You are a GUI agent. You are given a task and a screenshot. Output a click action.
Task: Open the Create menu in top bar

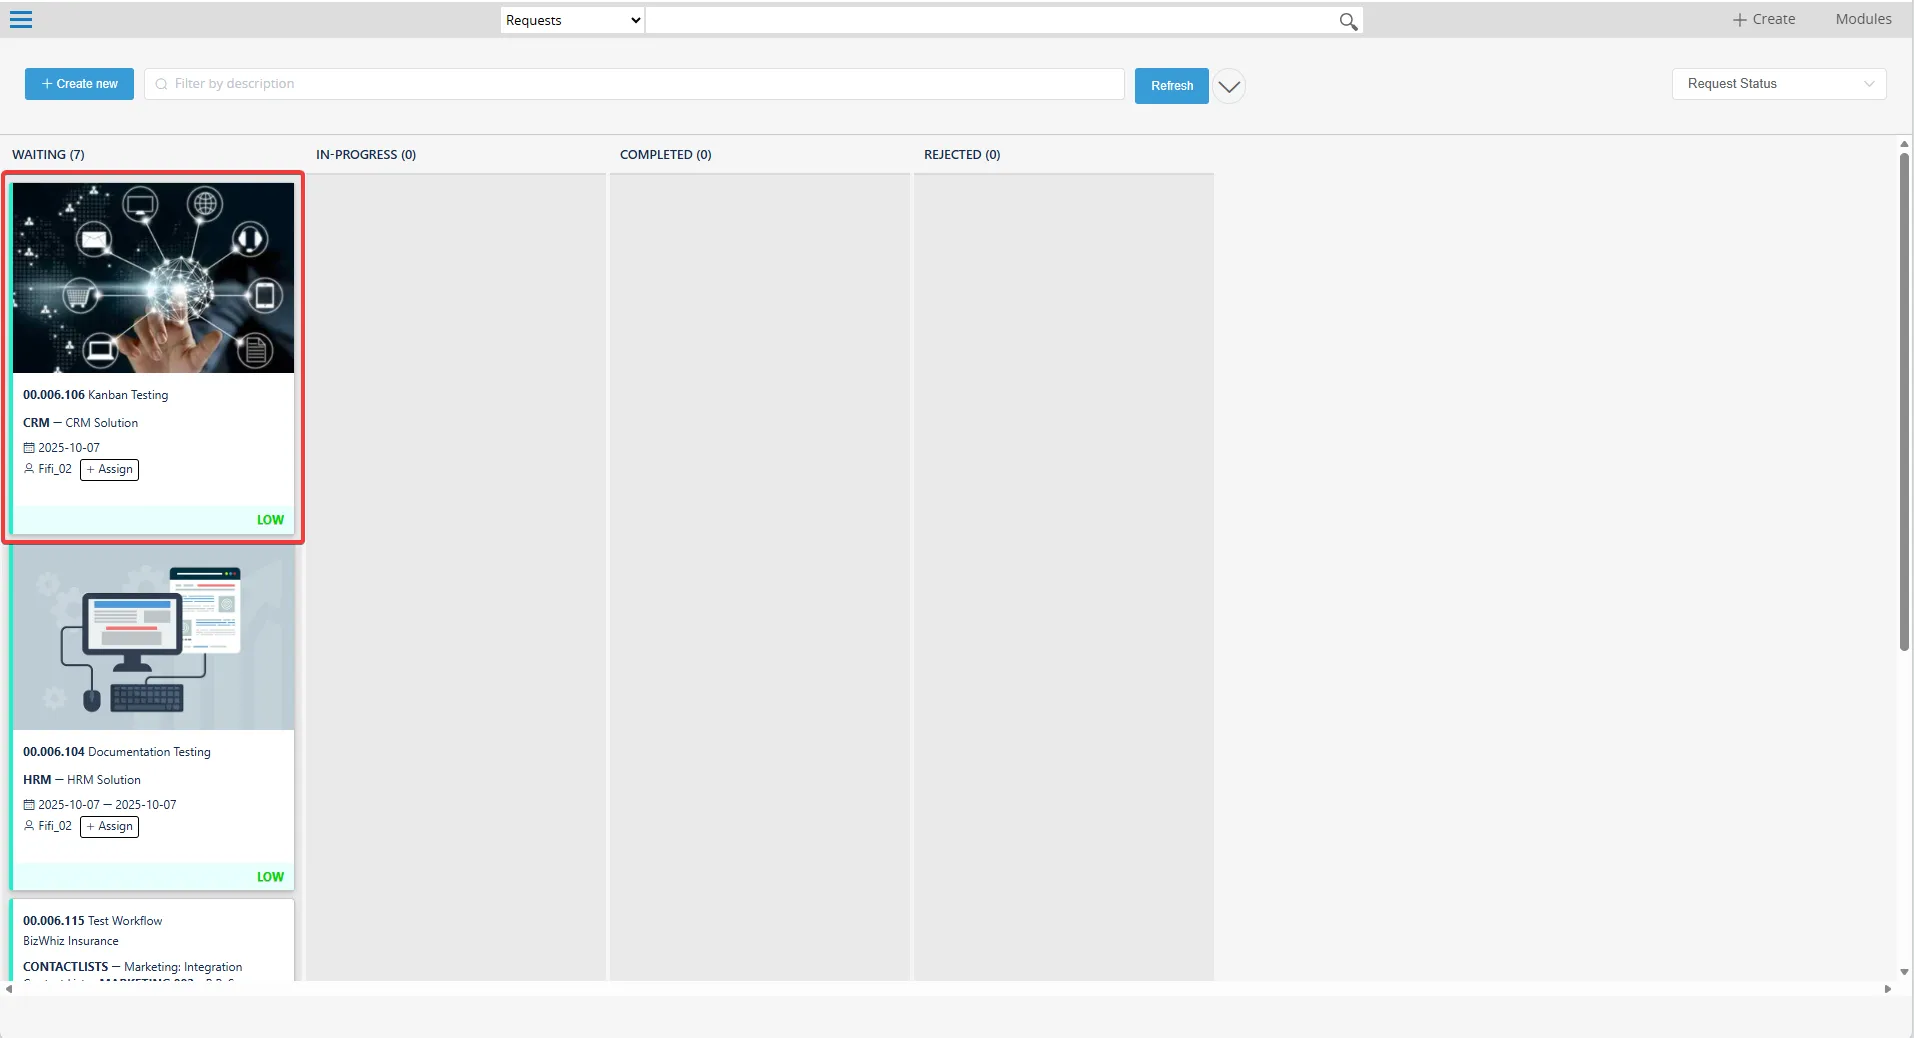pos(1764,19)
